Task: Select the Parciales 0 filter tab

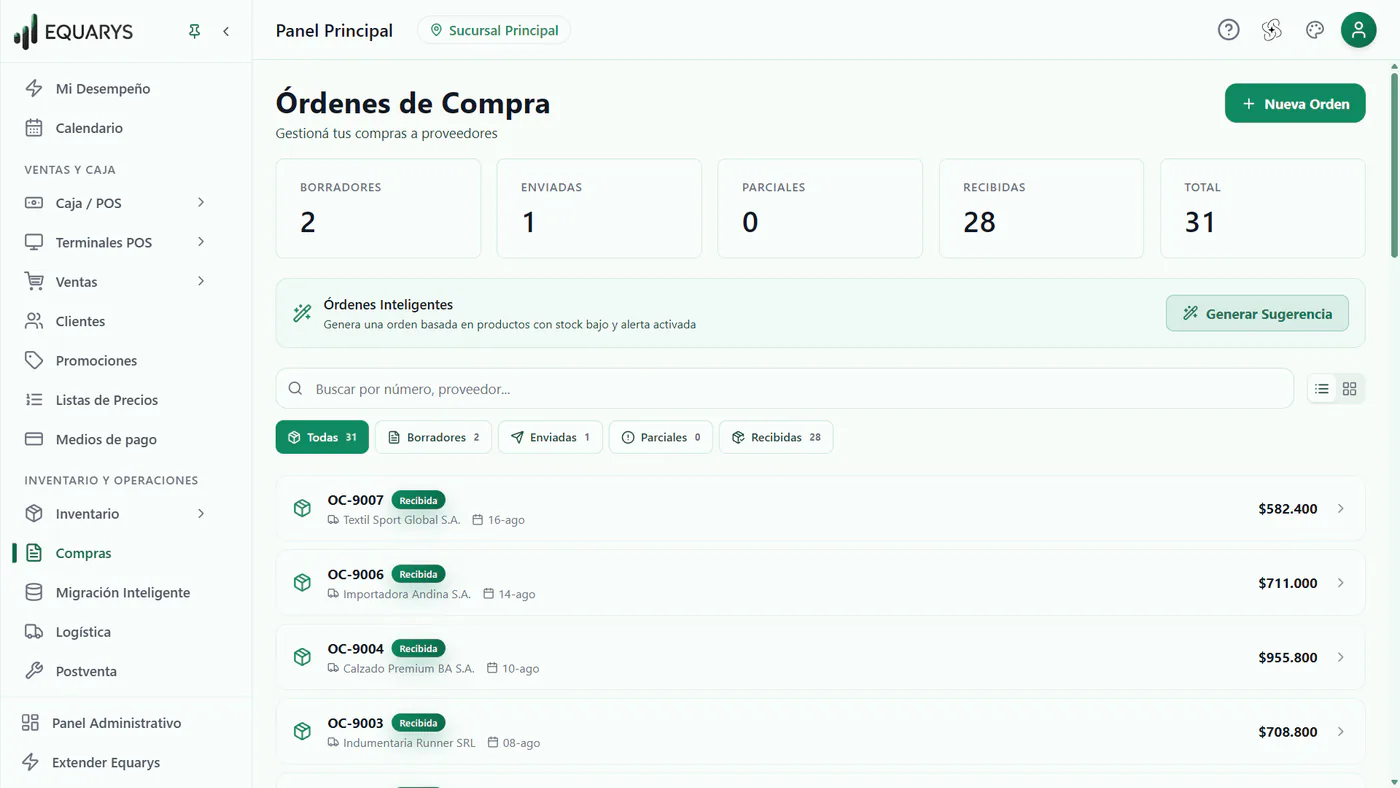Action: pyautogui.click(x=661, y=437)
